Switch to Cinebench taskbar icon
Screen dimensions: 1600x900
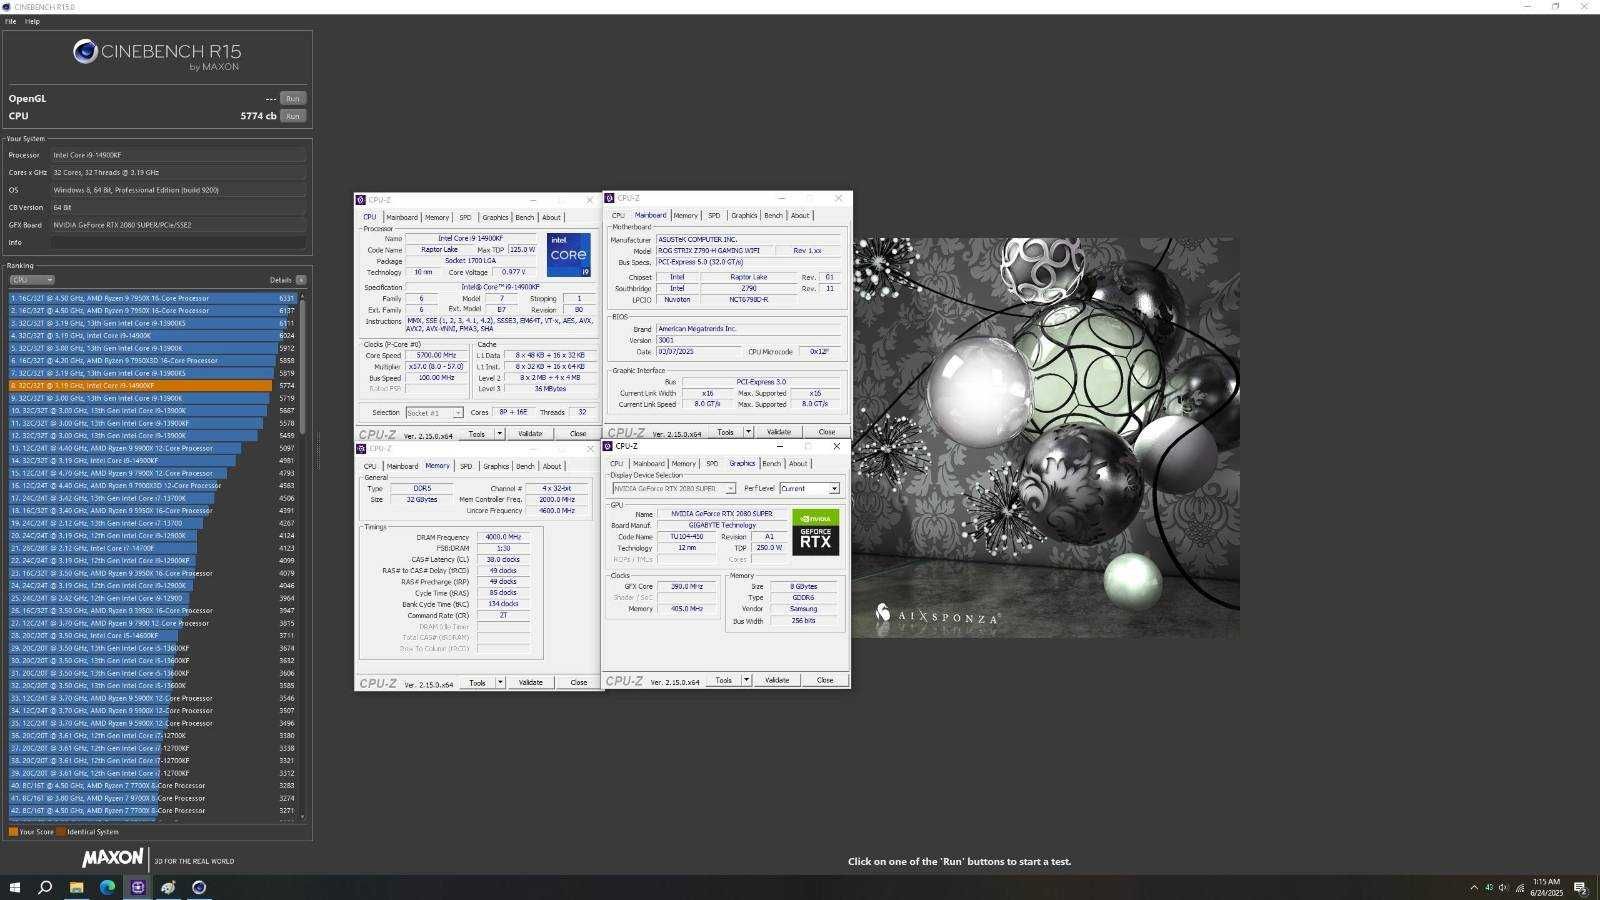coord(199,887)
